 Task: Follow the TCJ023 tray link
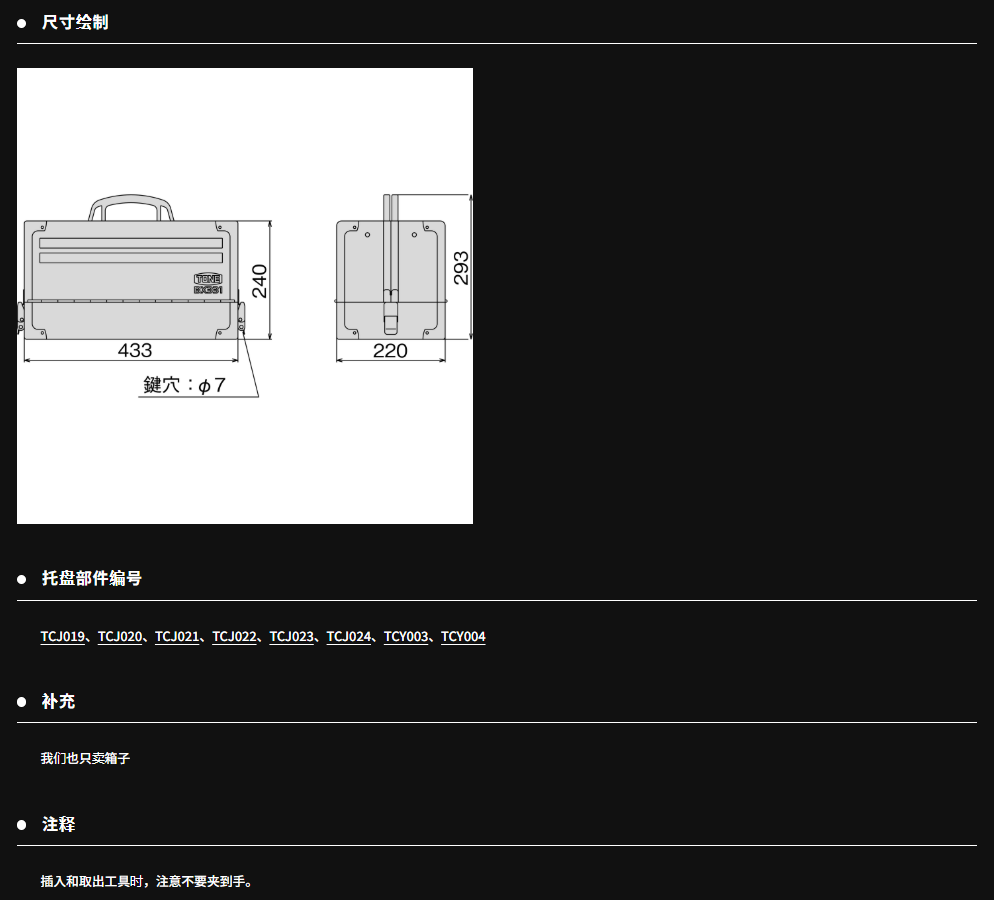pyautogui.click(x=291, y=637)
